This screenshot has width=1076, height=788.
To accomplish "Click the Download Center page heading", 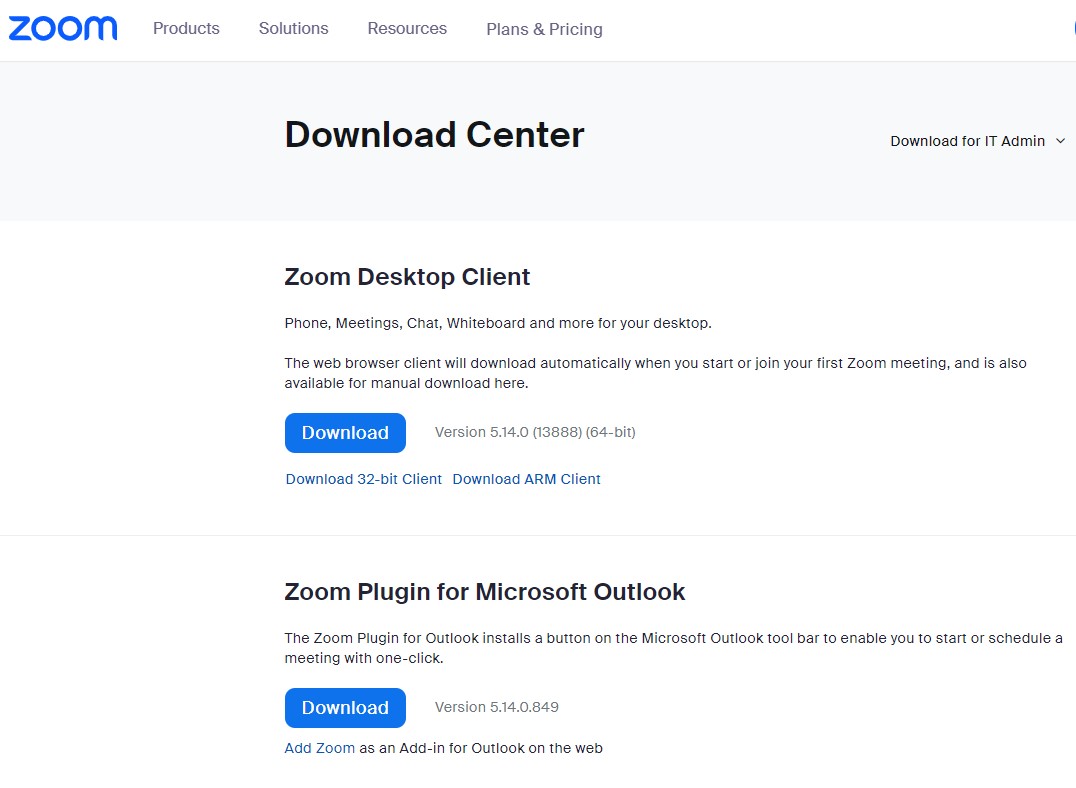I will coord(434,135).
